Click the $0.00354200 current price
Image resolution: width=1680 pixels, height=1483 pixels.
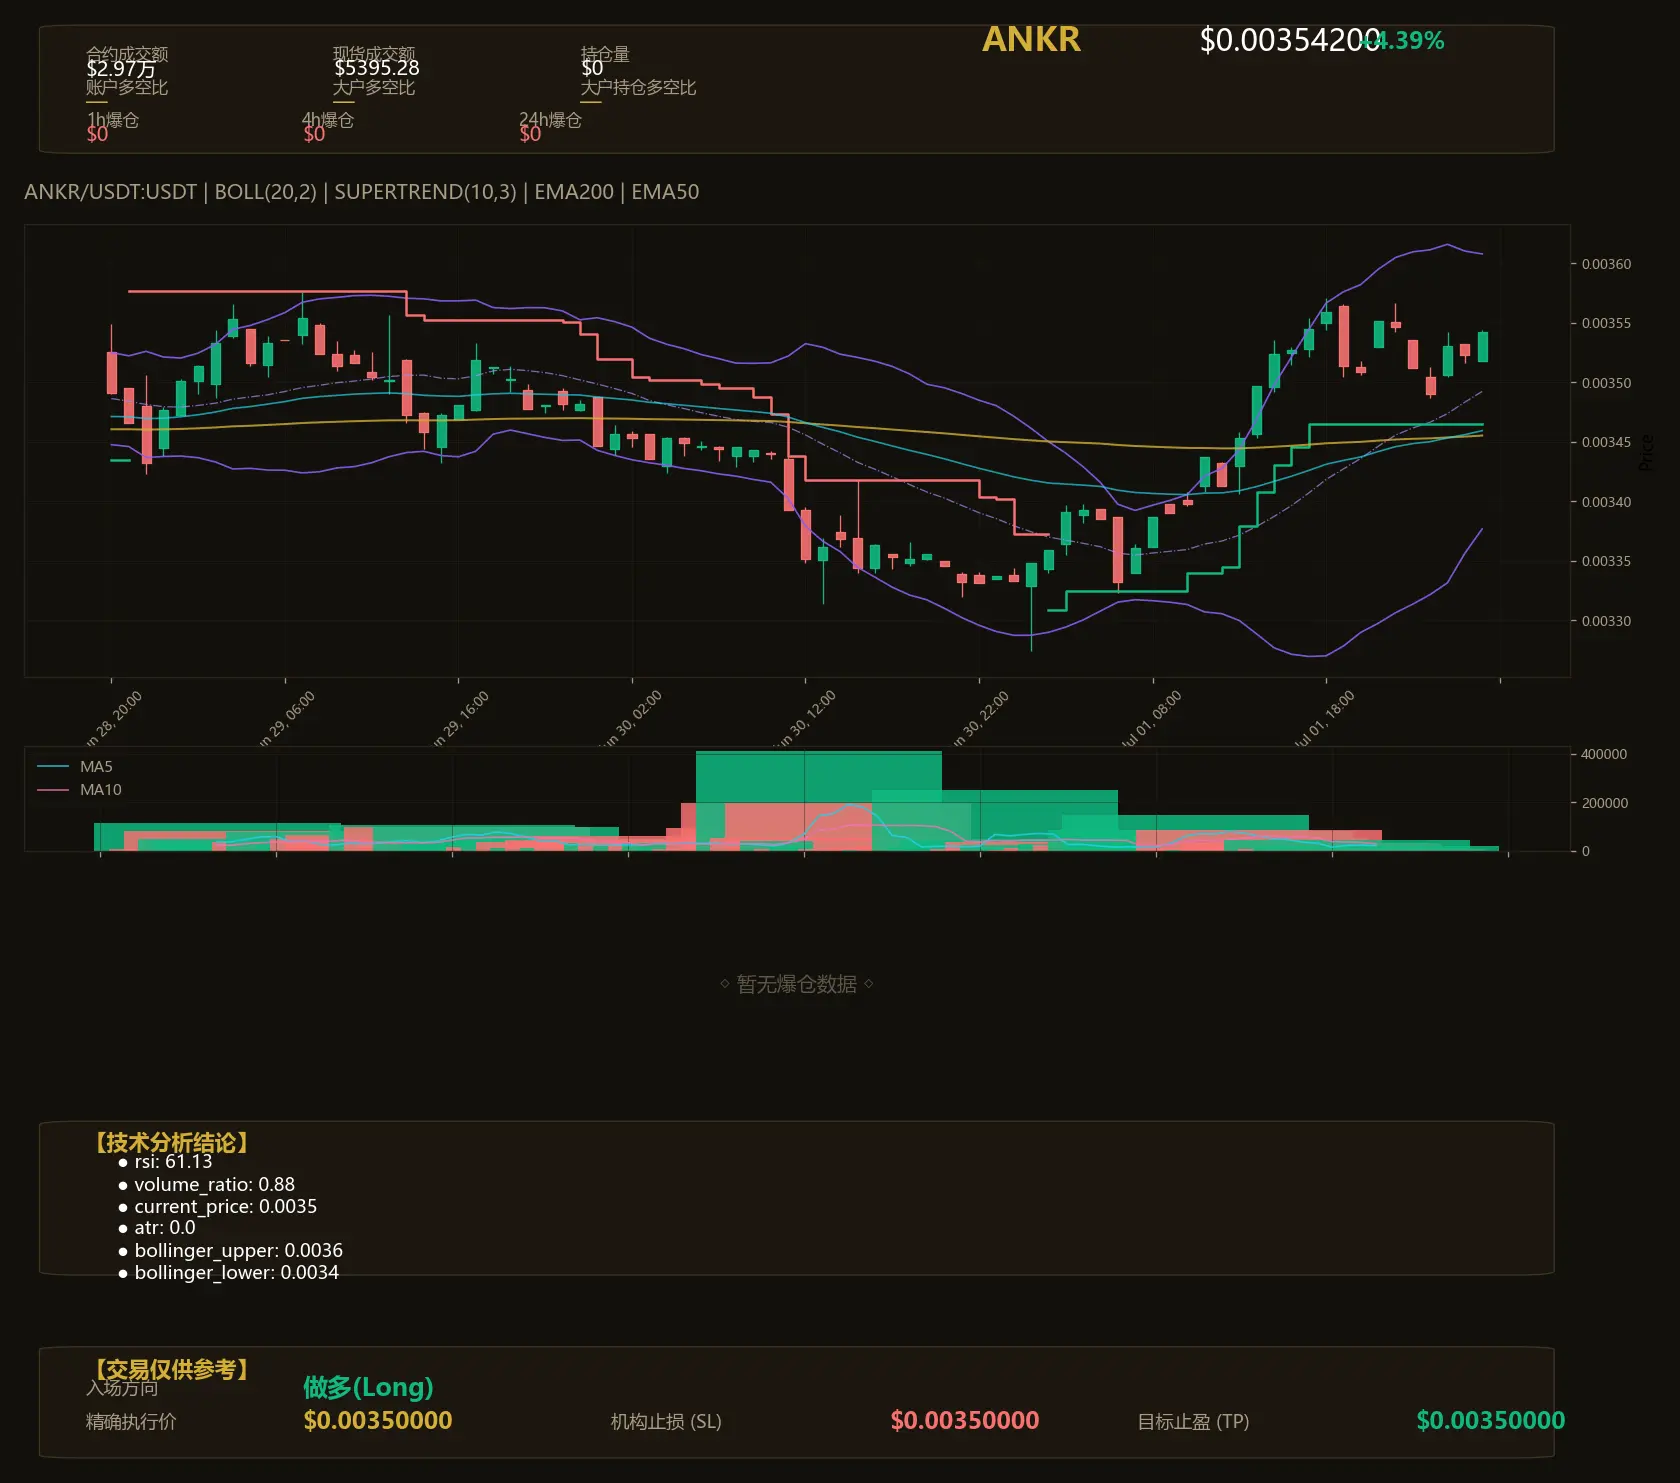(x=1290, y=40)
